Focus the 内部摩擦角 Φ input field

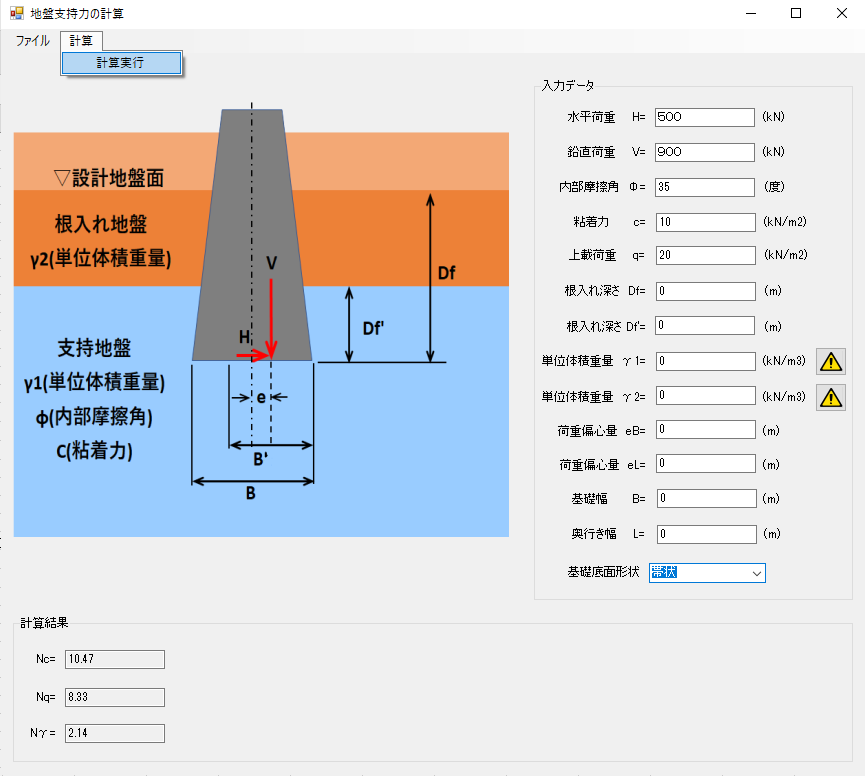(704, 187)
